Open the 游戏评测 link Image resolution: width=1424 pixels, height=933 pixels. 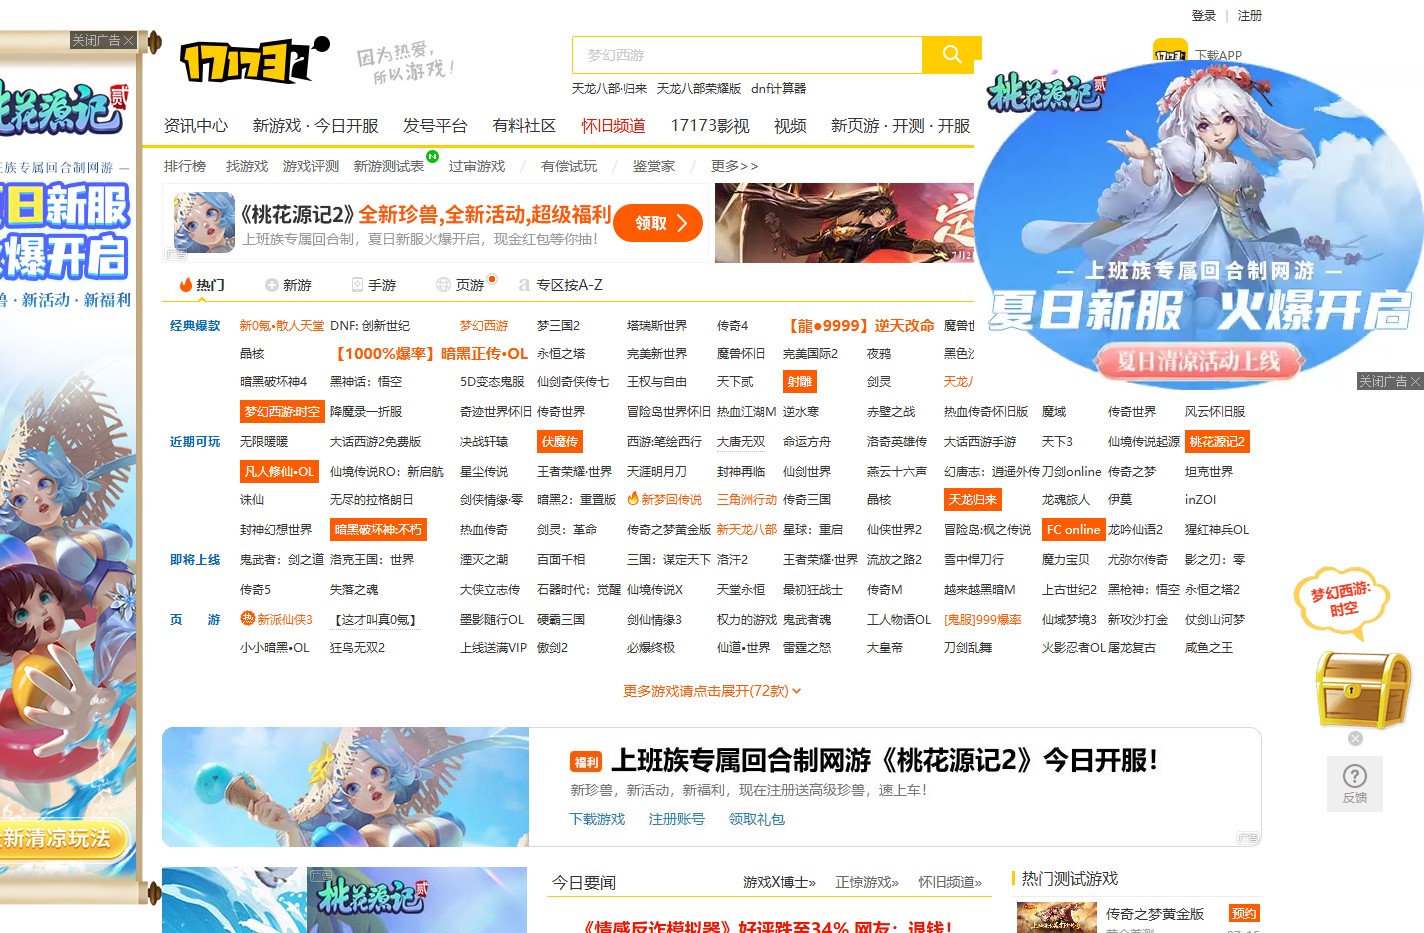[311, 166]
